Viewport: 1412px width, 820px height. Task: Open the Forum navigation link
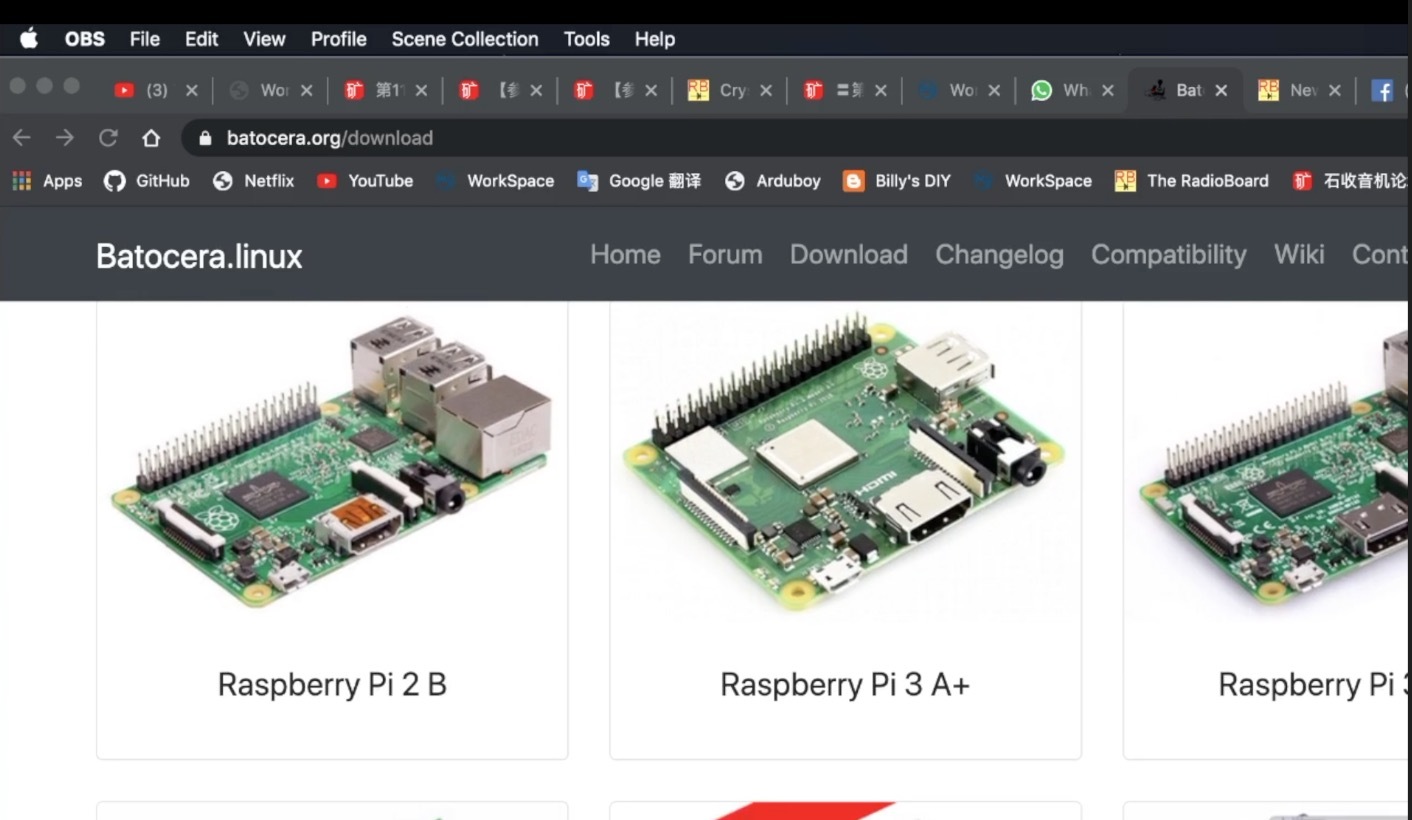tap(725, 255)
